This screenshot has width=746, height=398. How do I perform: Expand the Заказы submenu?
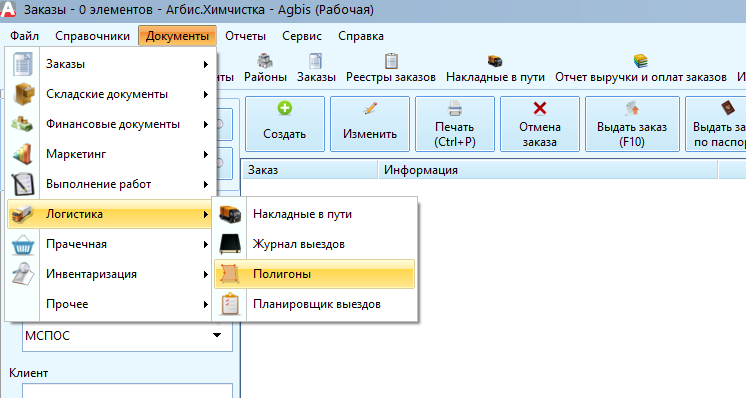point(110,64)
